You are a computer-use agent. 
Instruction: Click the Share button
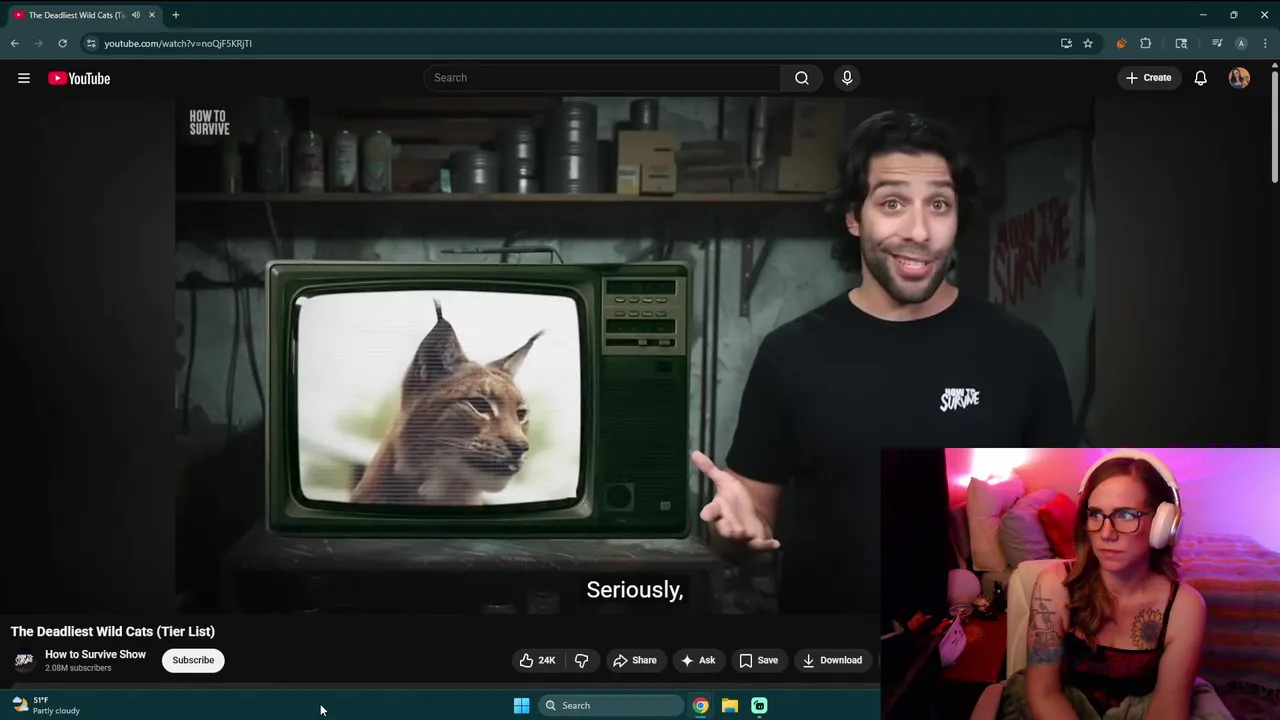pos(635,660)
